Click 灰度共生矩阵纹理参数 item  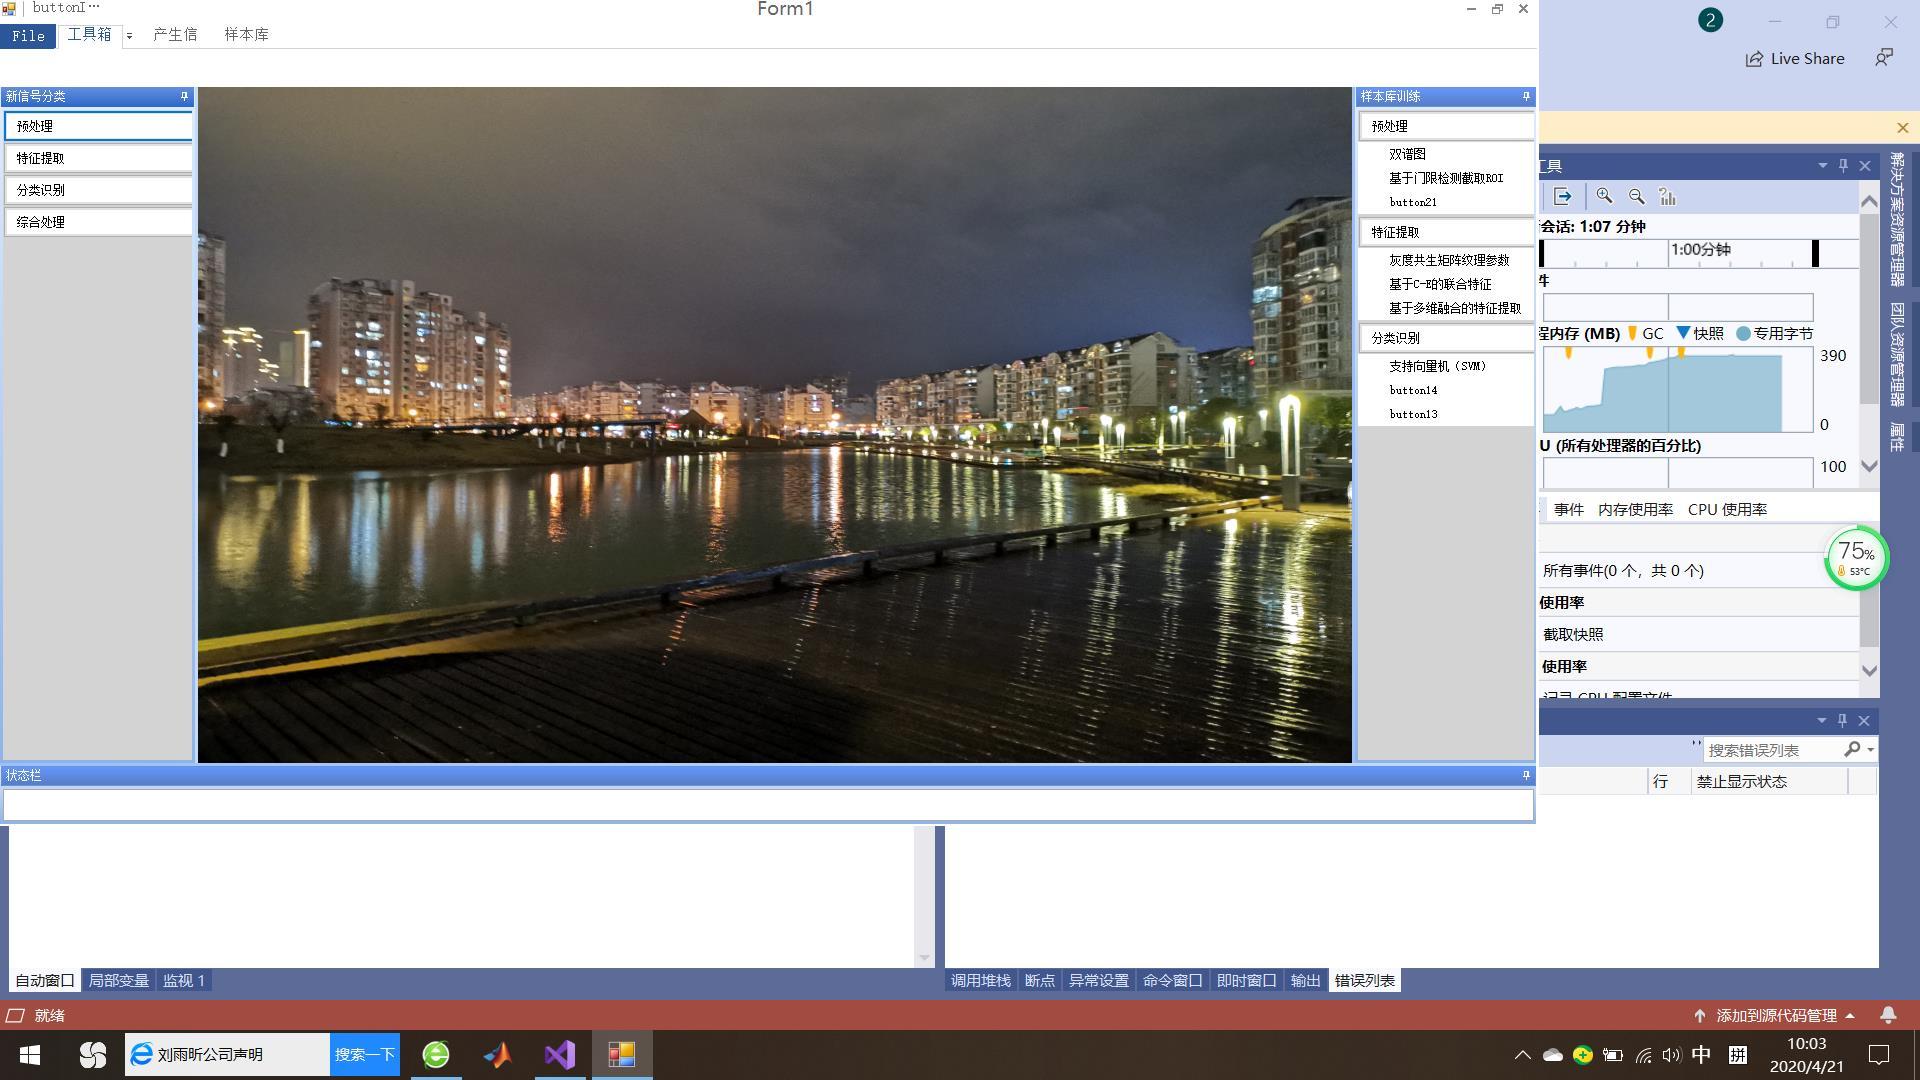[1449, 260]
